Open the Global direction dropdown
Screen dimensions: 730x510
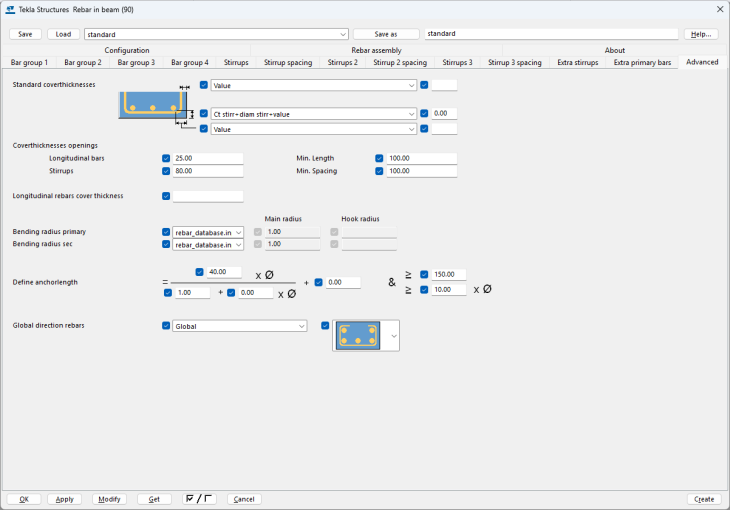239,326
